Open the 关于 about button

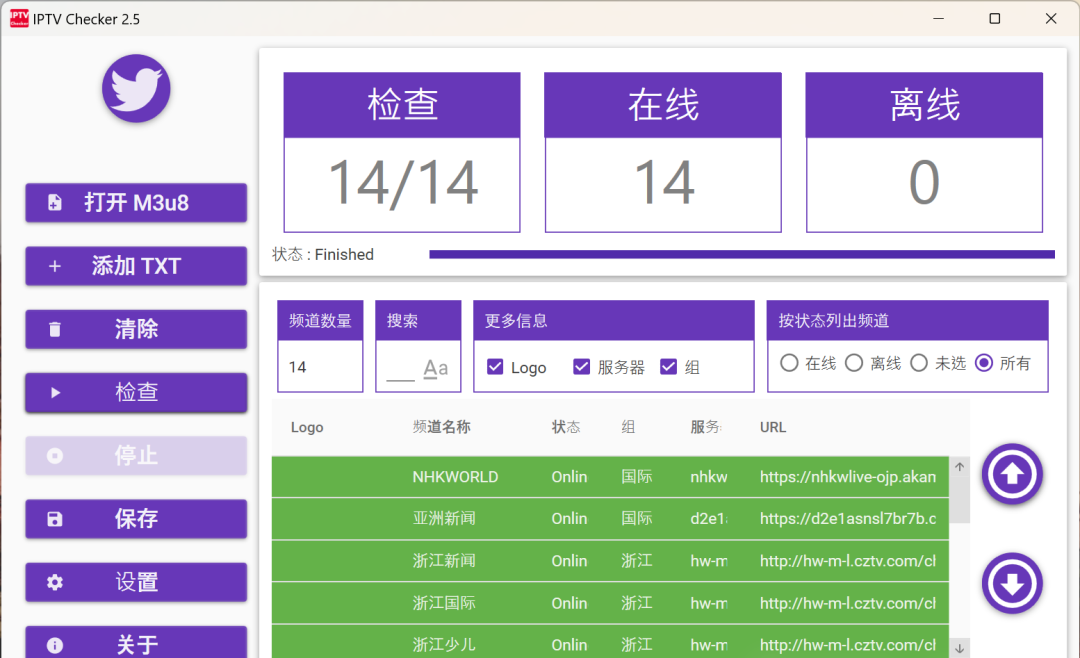point(136,642)
